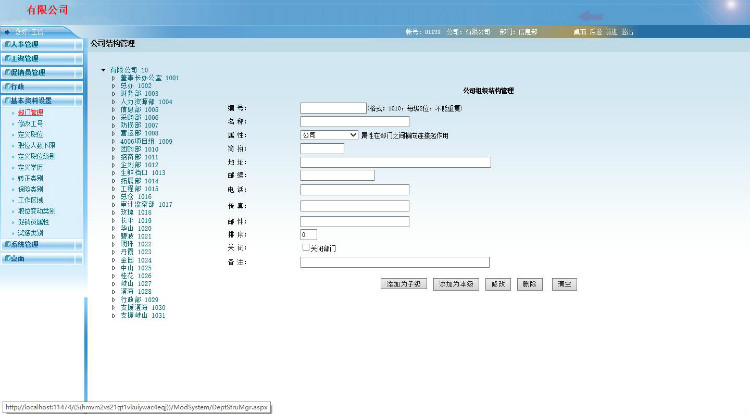Screen dimensions: 750x414
Task: Select department label with code 1011
Action: pyautogui.click(x=139, y=157)
